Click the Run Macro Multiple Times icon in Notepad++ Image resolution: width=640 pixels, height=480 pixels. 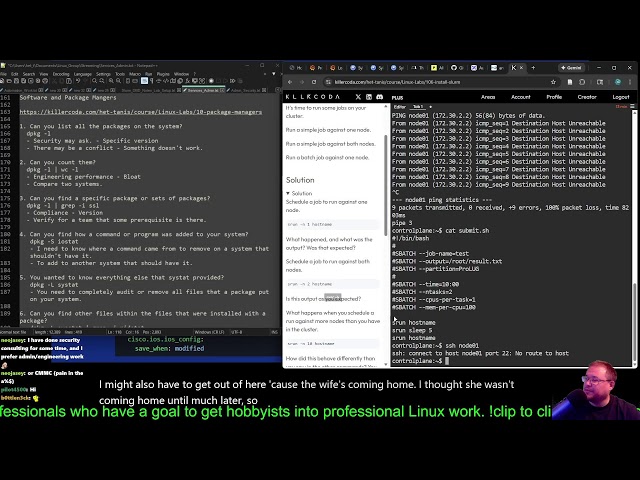coord(233,81)
